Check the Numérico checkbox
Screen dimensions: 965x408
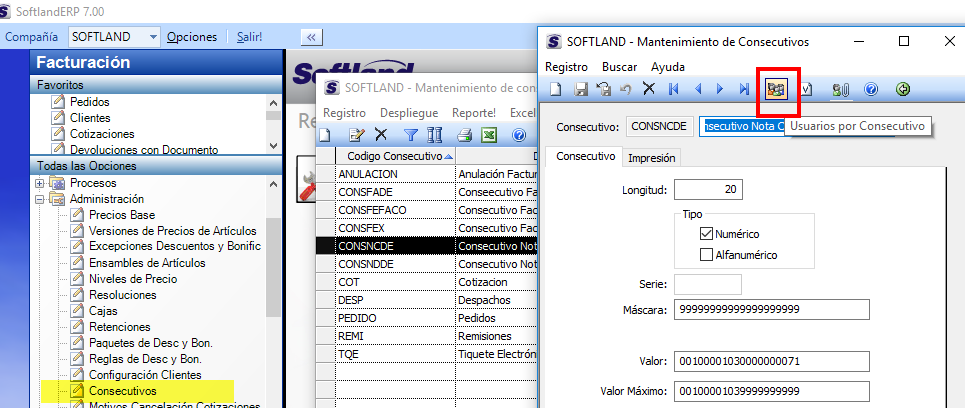click(706, 234)
